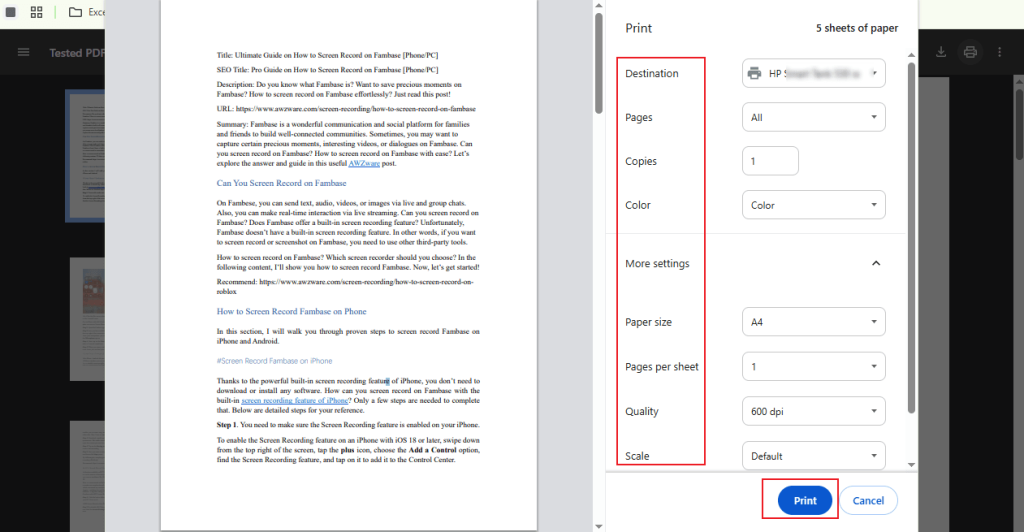Click the printer icon in PDF toolbar

[970, 52]
